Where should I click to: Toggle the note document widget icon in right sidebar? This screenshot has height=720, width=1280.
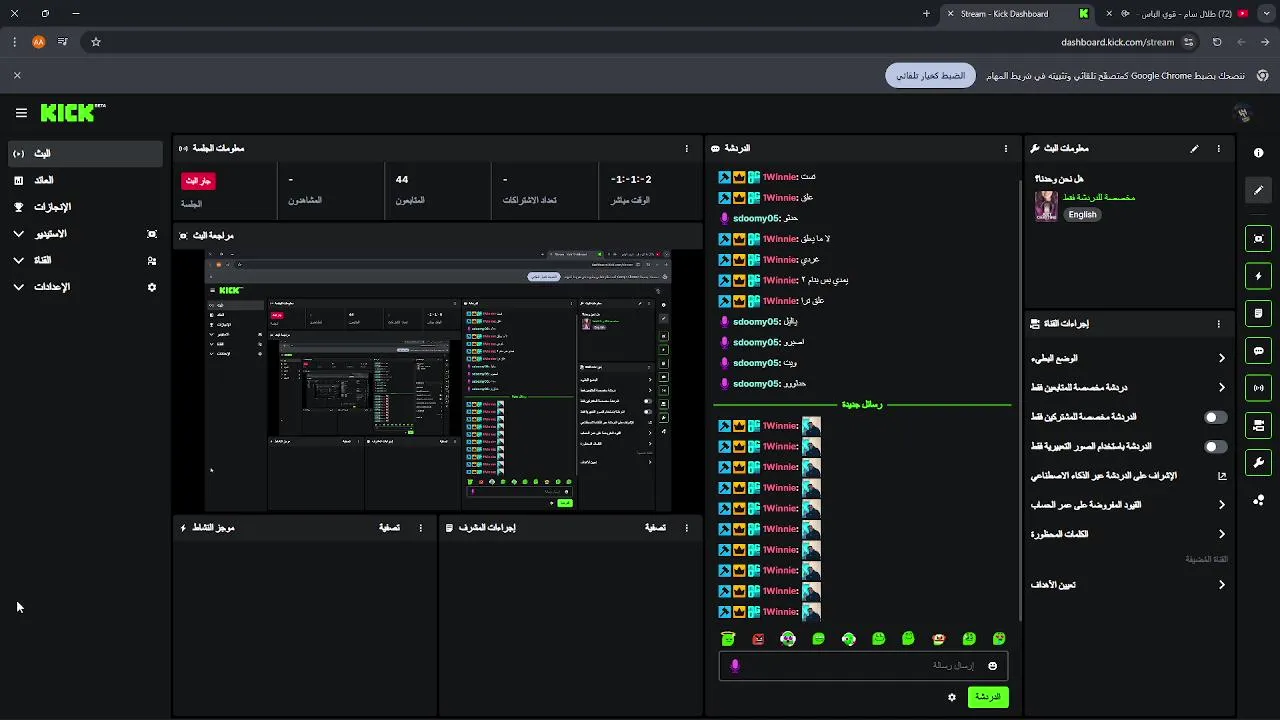pyautogui.click(x=1258, y=313)
